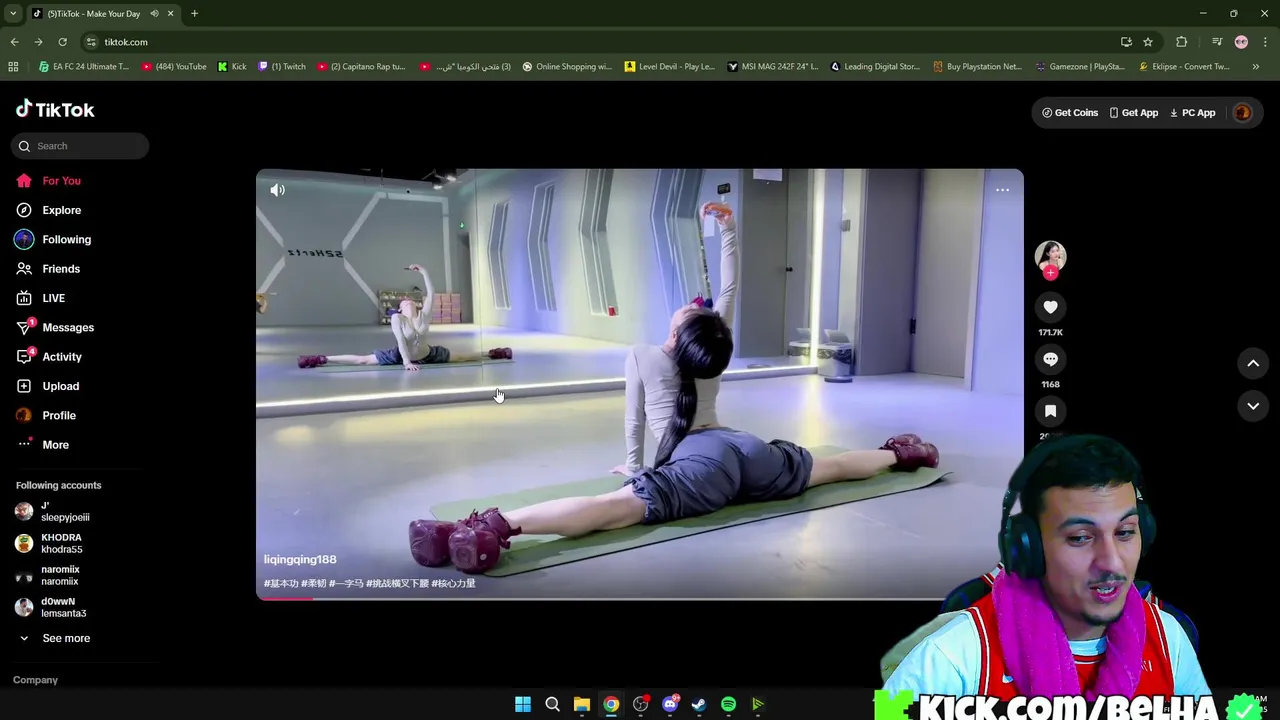Image resolution: width=1280 pixels, height=720 pixels.
Task: Click the browser forward arrow
Action: click(38, 42)
